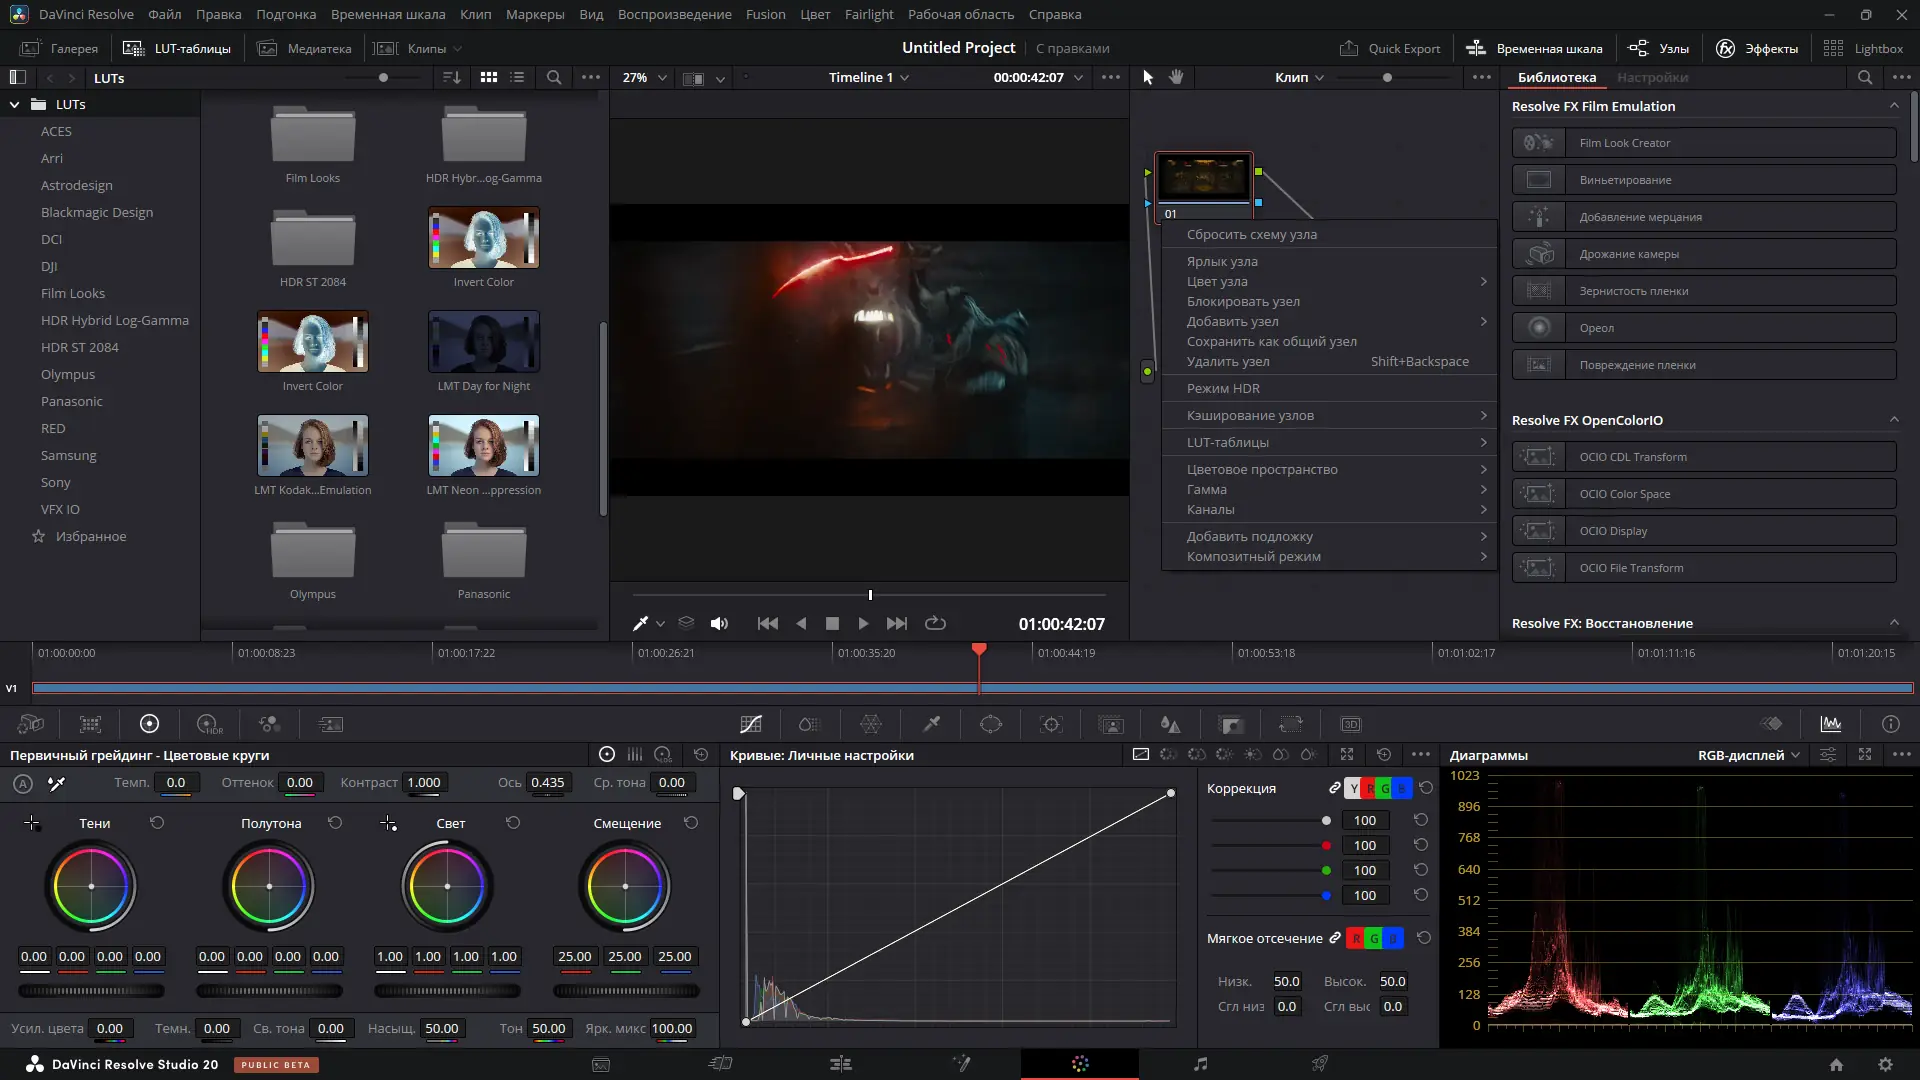Open the zoom level dropdown showing 27%

pyautogui.click(x=643, y=77)
